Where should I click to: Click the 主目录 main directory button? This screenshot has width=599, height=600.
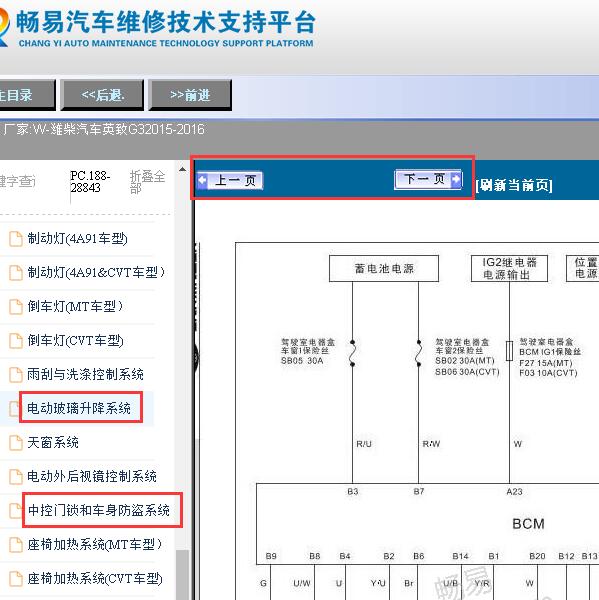tap(26, 95)
